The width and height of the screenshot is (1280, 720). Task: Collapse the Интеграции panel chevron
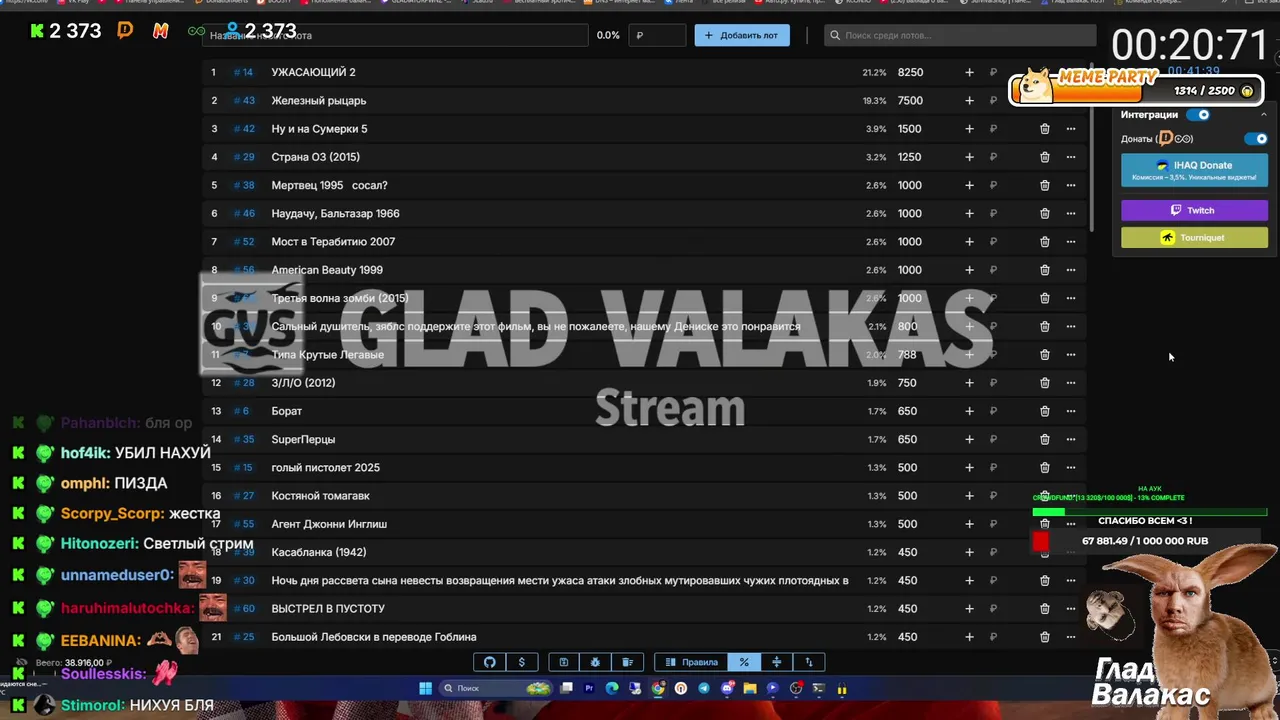(1263, 115)
